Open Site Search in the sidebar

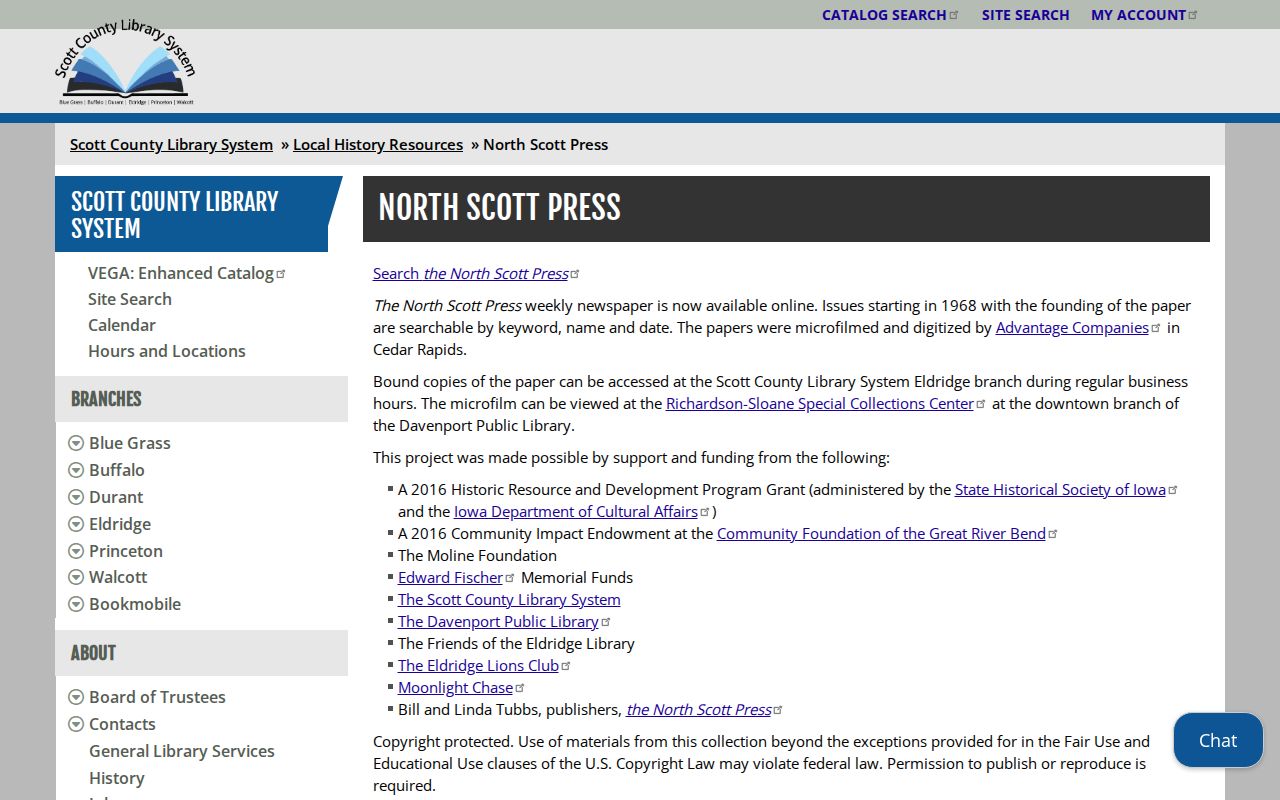(130, 299)
